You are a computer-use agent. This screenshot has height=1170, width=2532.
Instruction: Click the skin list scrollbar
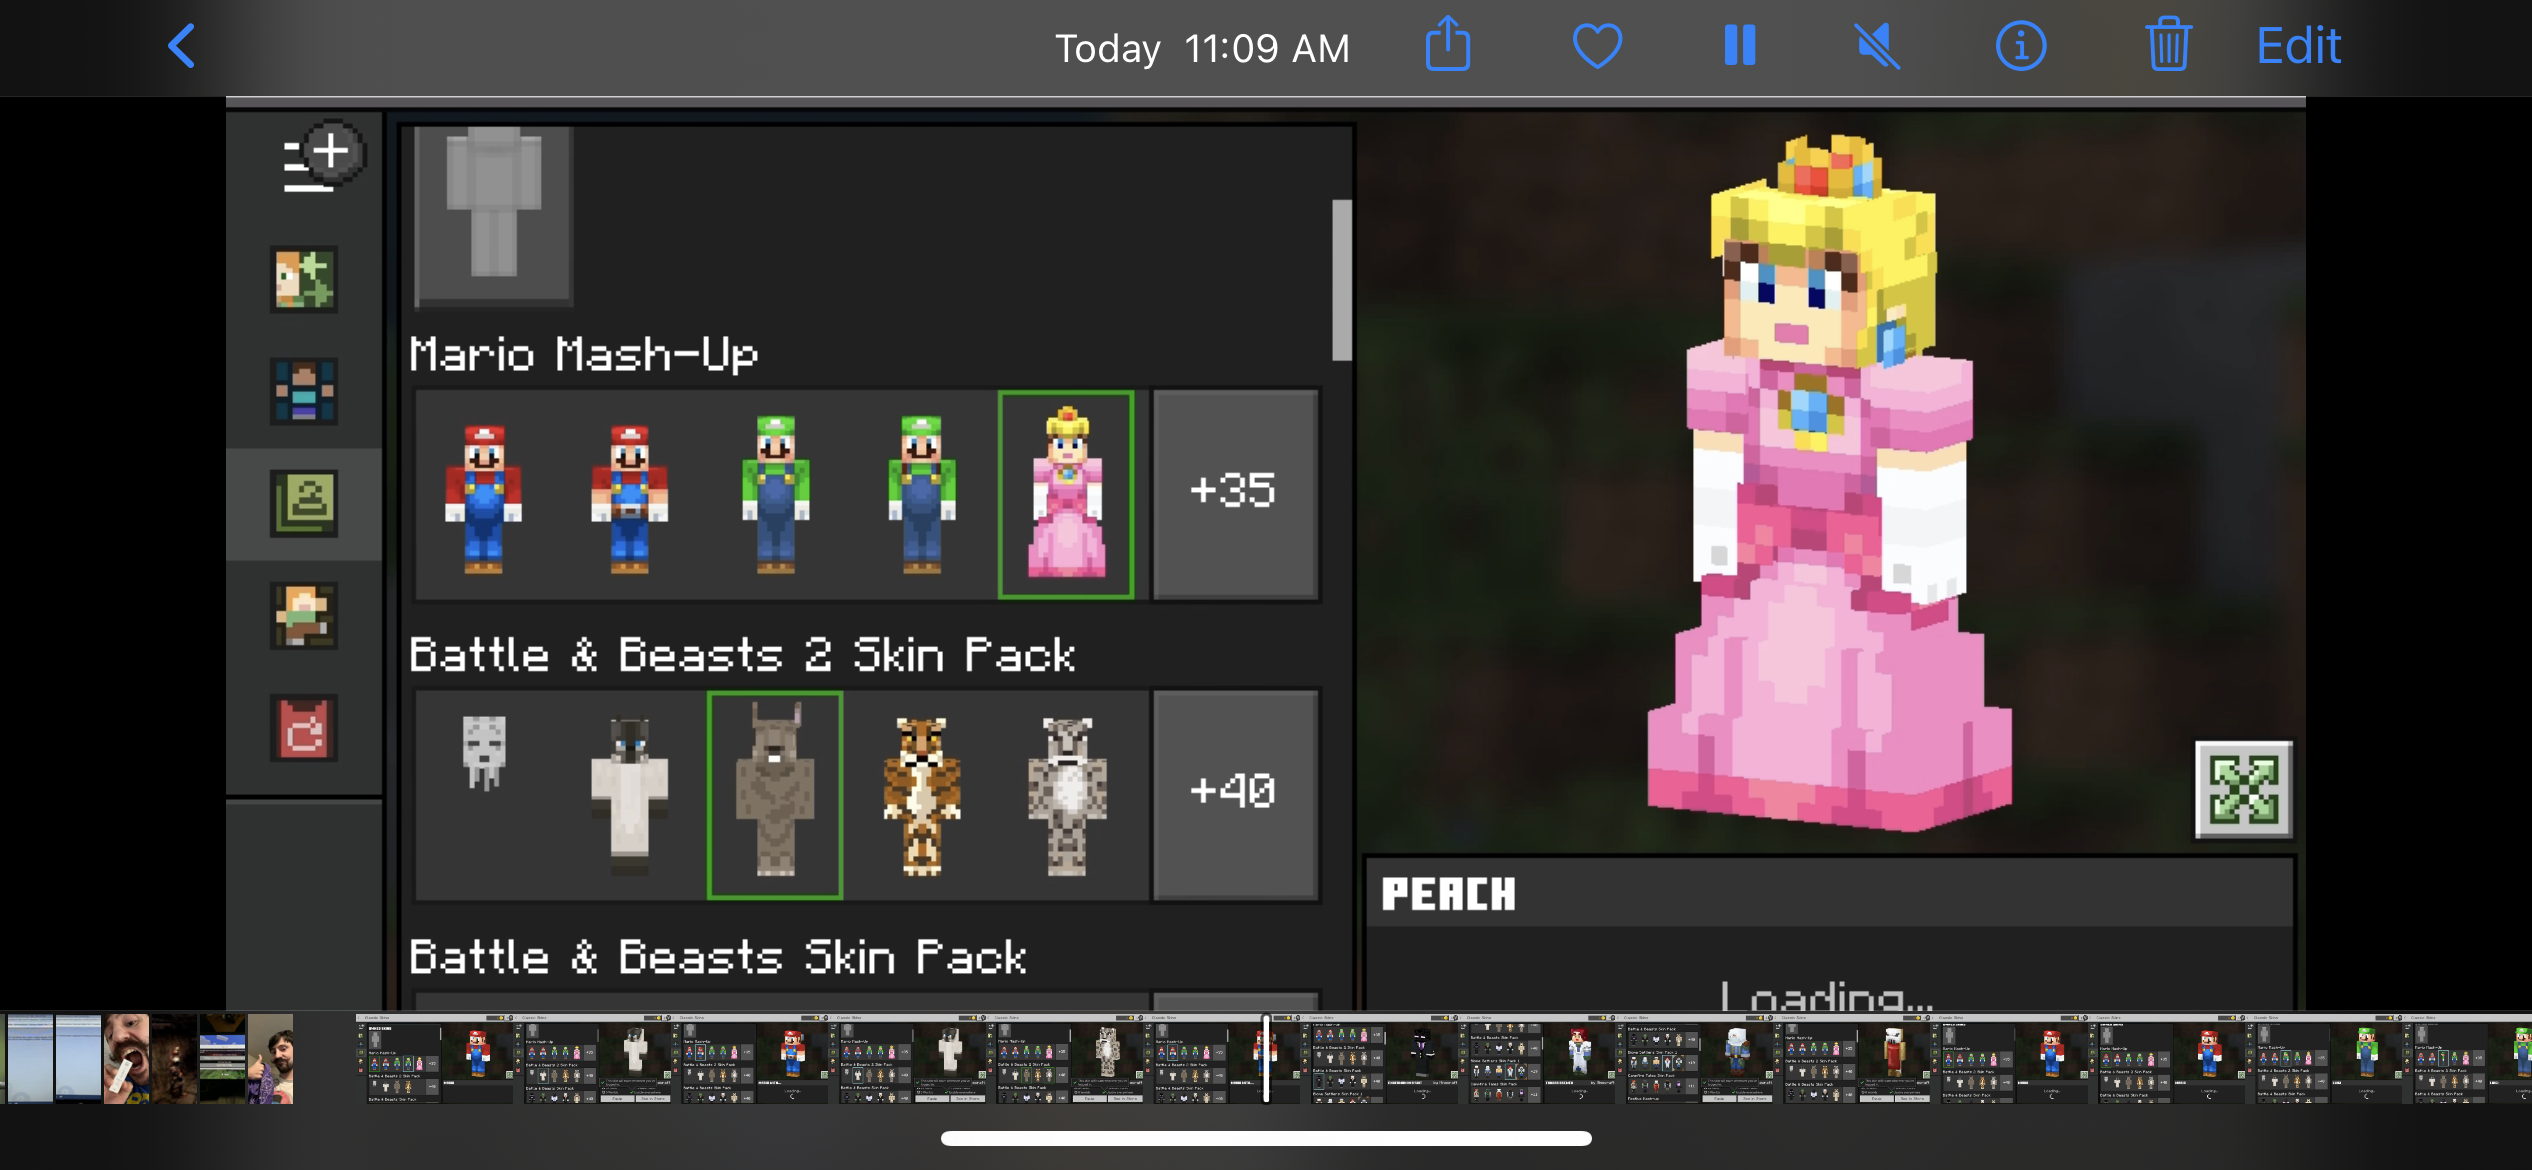click(x=1341, y=280)
